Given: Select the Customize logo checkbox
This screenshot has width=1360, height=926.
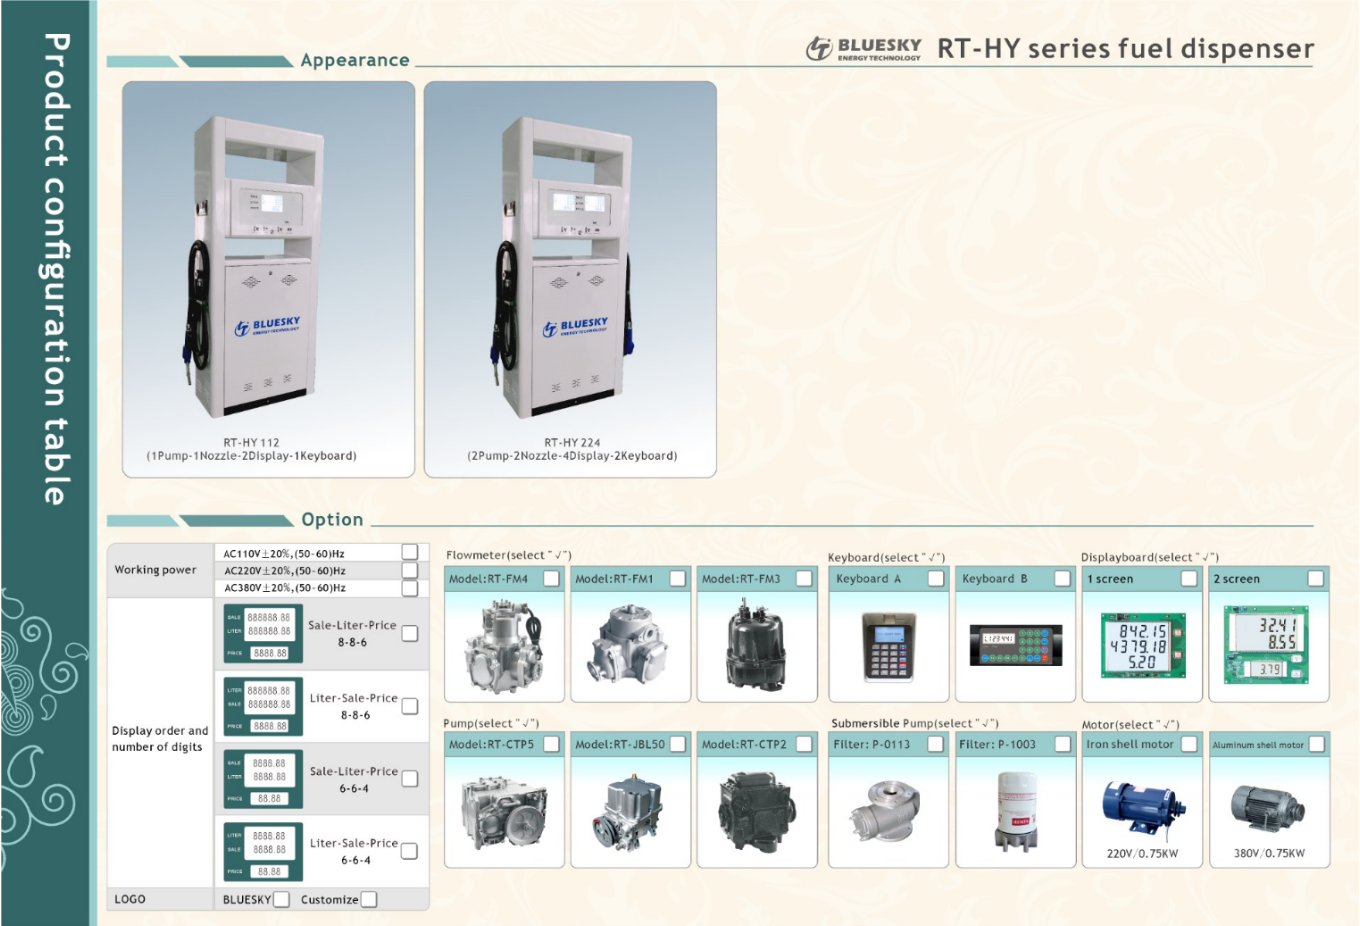Looking at the screenshot, I should click(369, 899).
